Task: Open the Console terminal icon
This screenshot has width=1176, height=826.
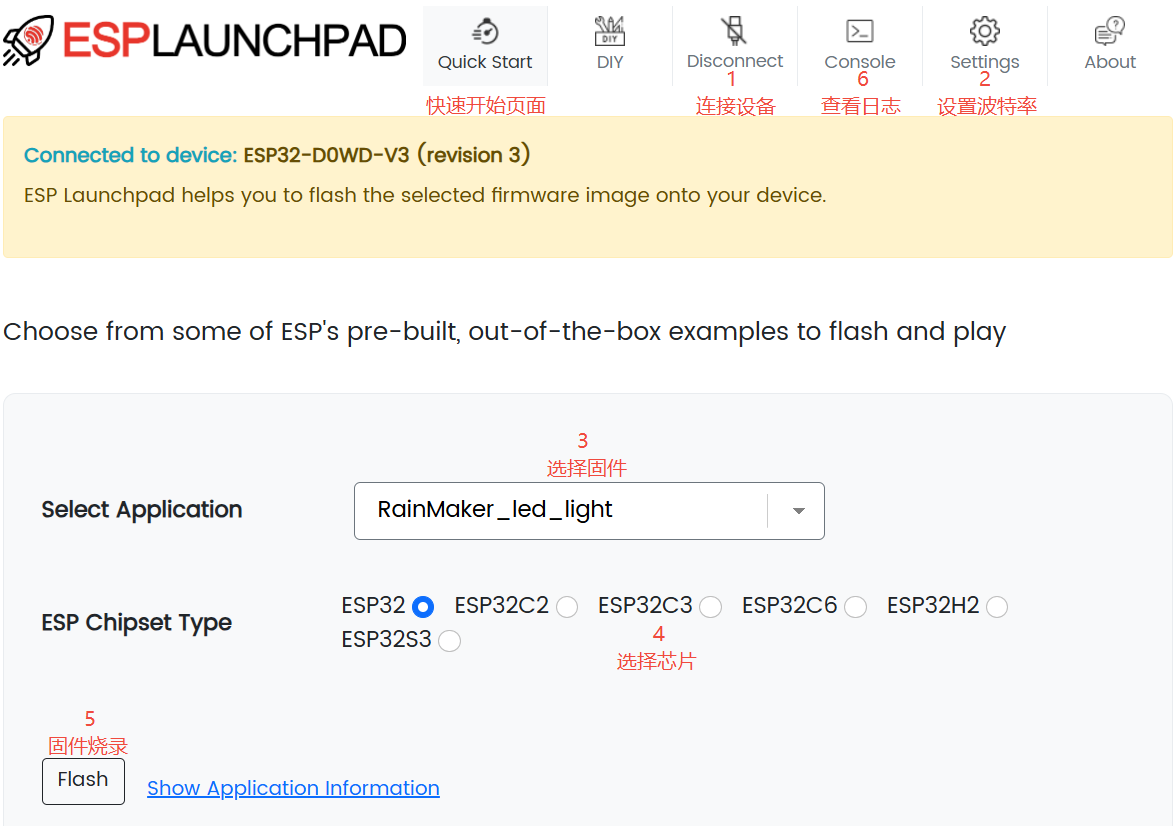Action: (x=859, y=31)
